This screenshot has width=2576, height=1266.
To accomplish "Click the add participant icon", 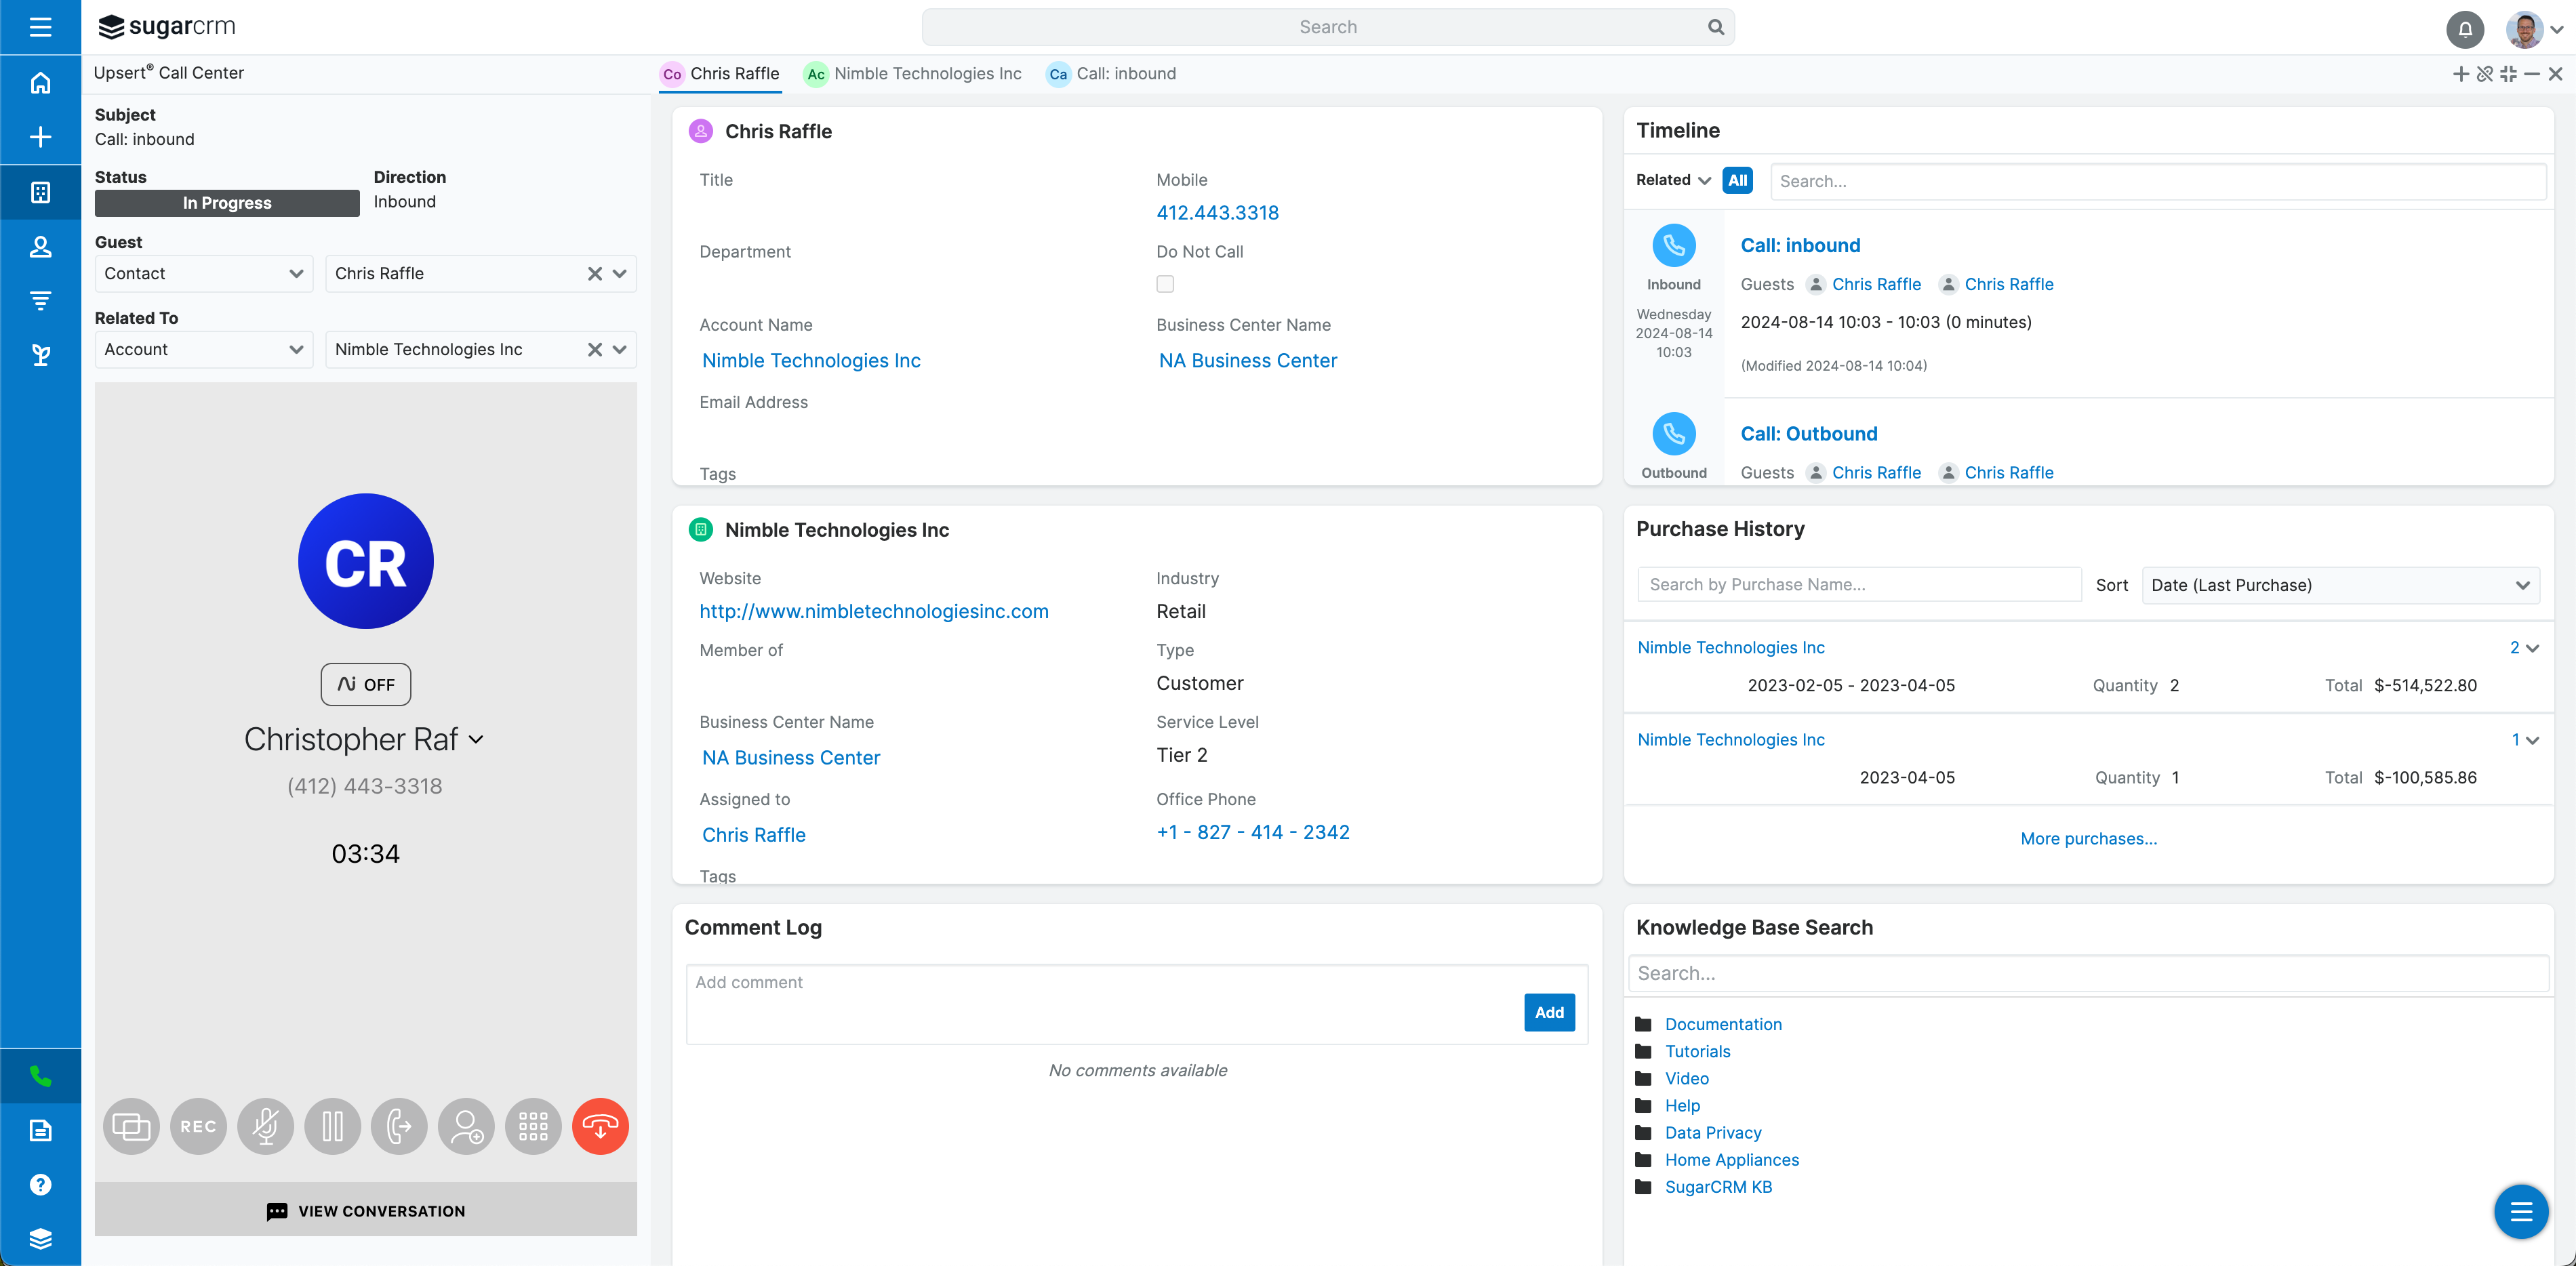I will pyautogui.click(x=466, y=1127).
